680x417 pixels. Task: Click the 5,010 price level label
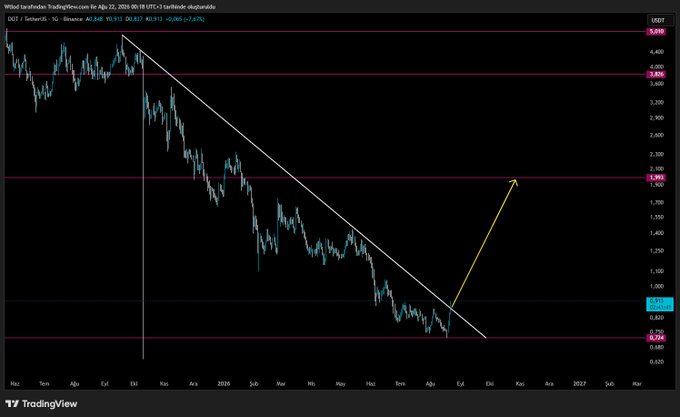pos(656,32)
